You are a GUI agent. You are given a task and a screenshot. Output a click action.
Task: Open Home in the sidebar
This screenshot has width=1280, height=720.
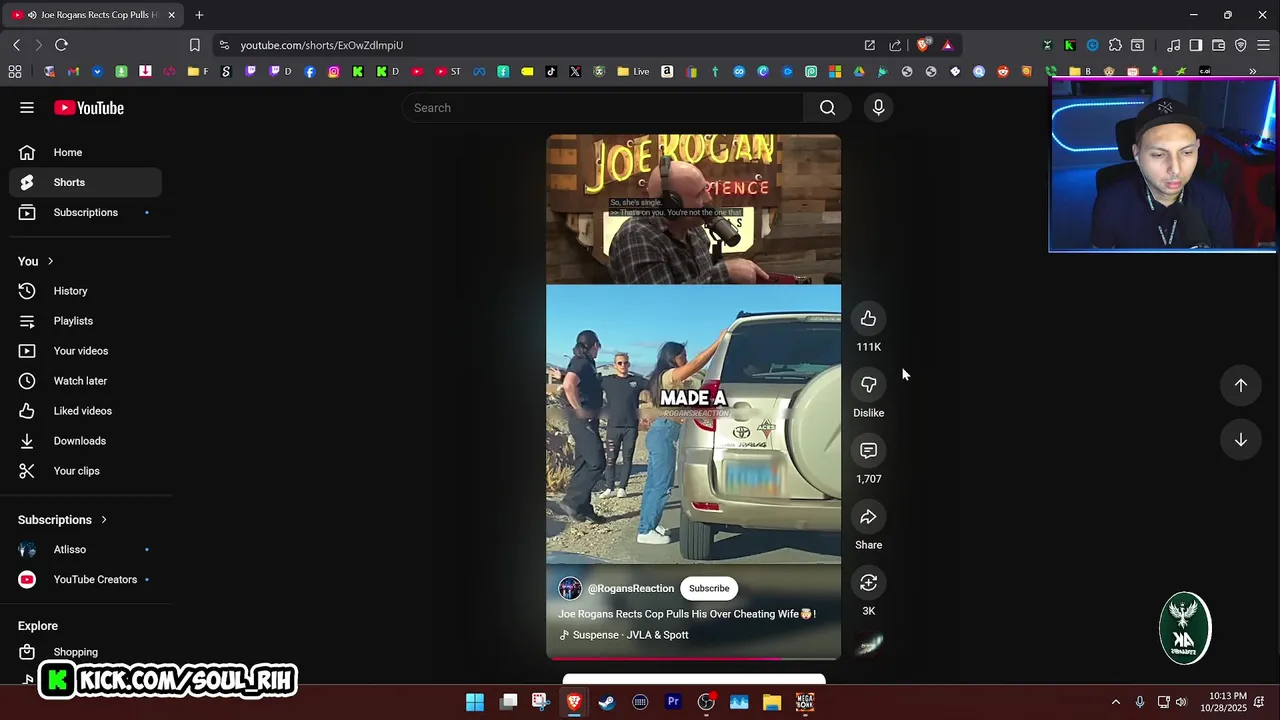point(86,152)
